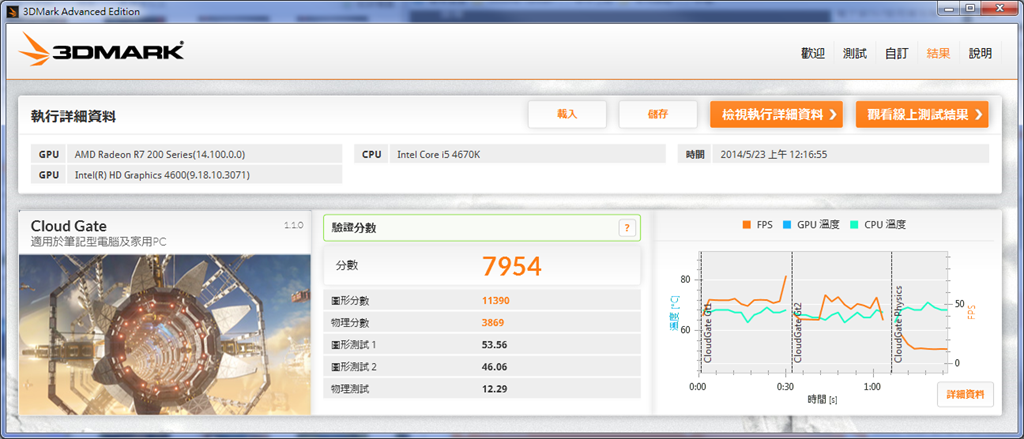
Task: Click the timestamp 2014/5/23 上午 12:16:55
Action: (x=851, y=154)
